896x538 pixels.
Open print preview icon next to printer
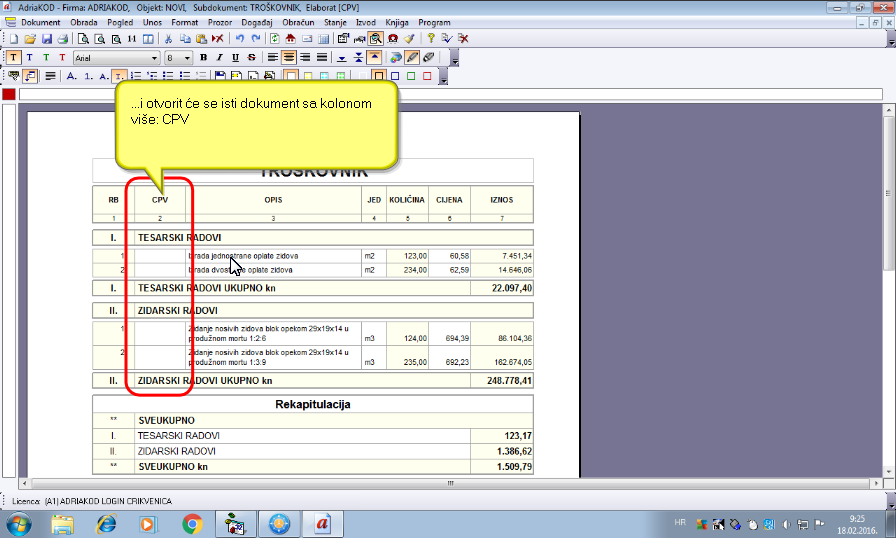[x=83, y=39]
